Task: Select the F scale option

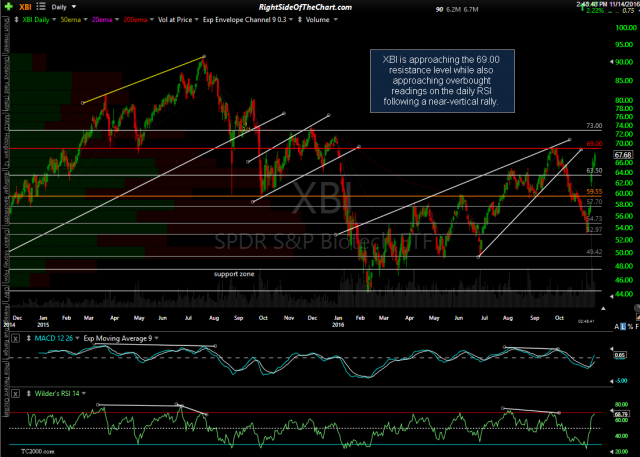Action: pos(637,327)
